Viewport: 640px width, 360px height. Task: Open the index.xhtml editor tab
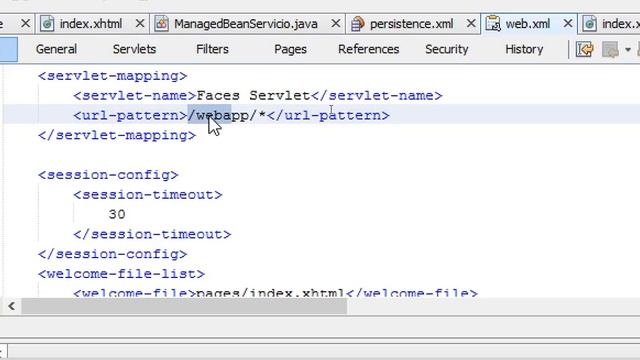(x=91, y=24)
